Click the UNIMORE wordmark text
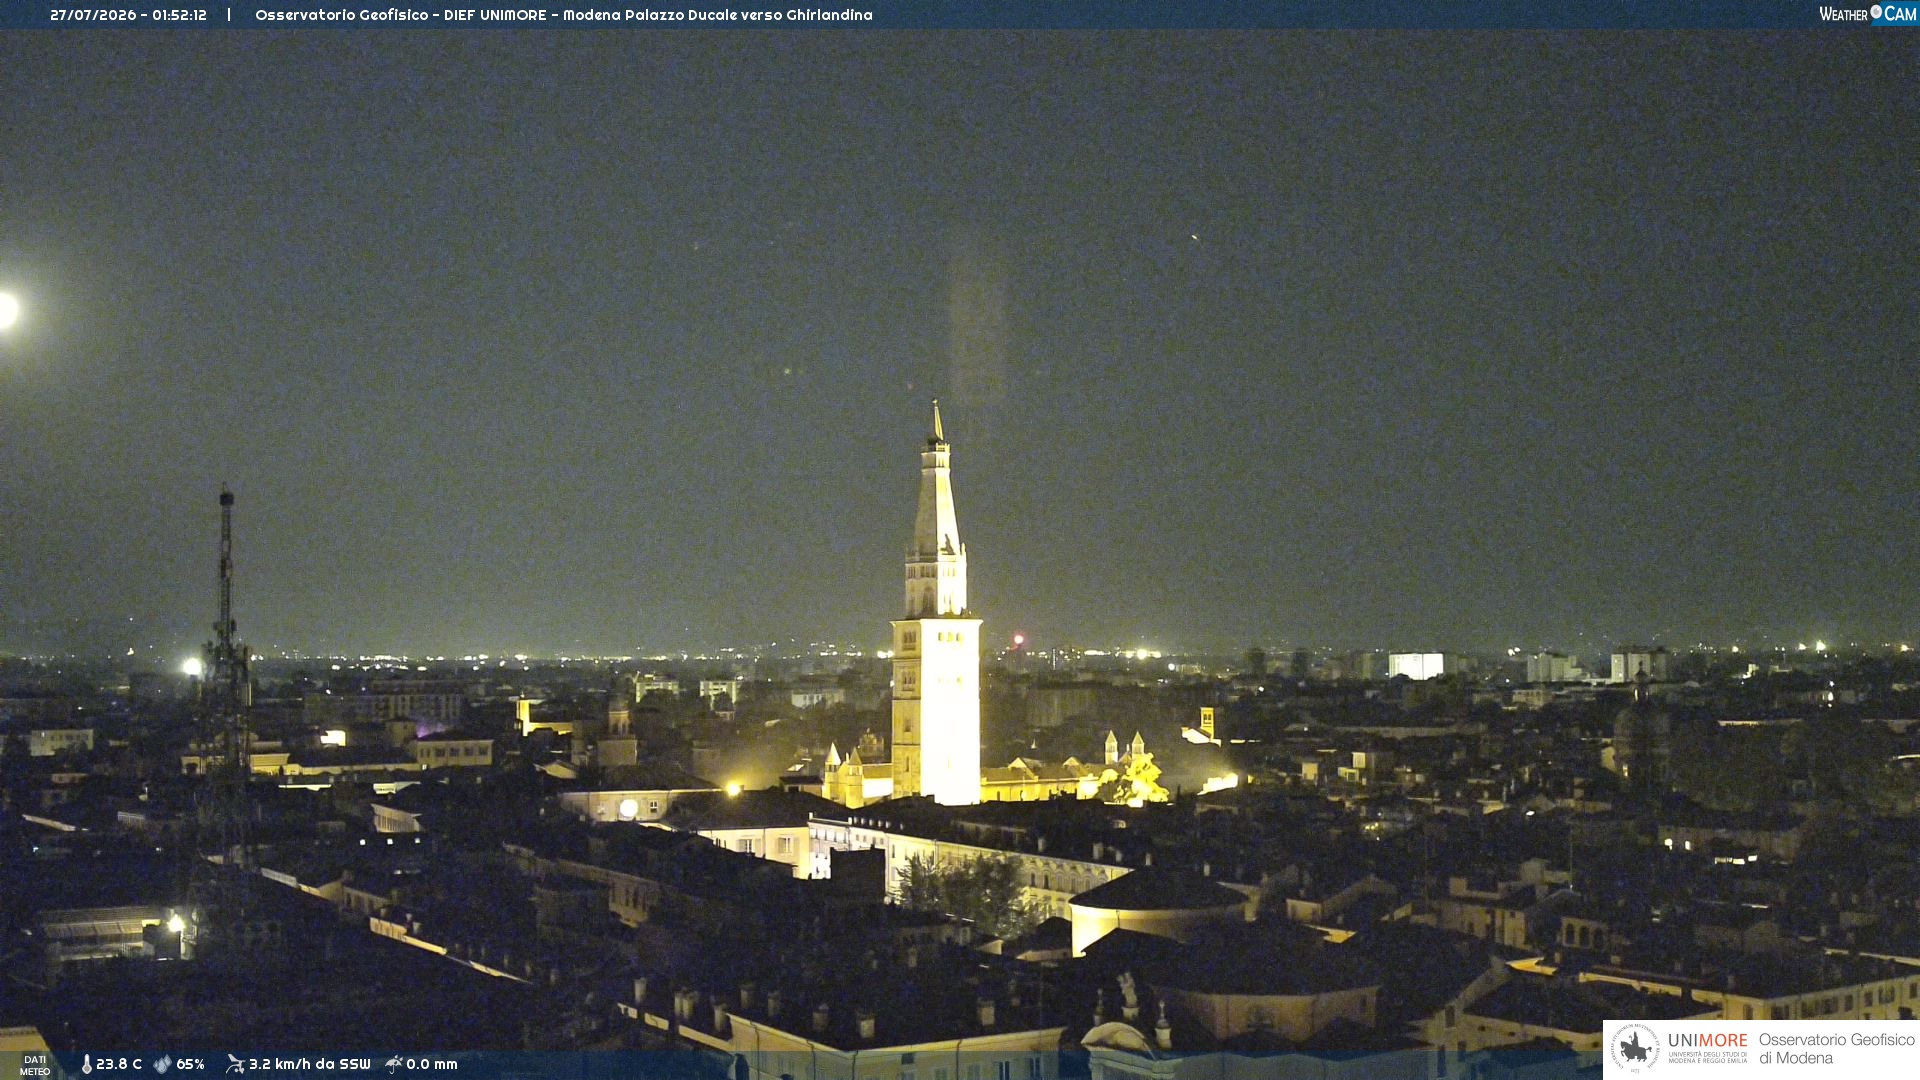This screenshot has height=1080, width=1920. click(1707, 1040)
